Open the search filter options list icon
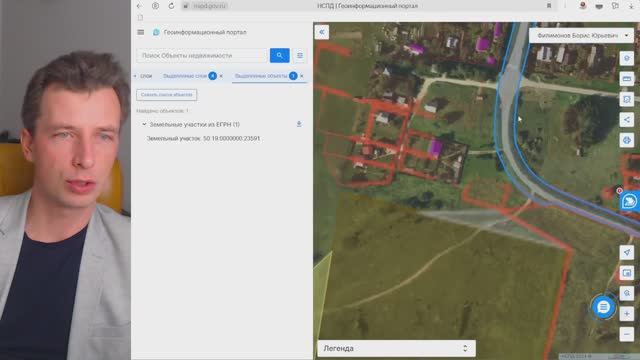This screenshot has width=640, height=360. (300, 56)
